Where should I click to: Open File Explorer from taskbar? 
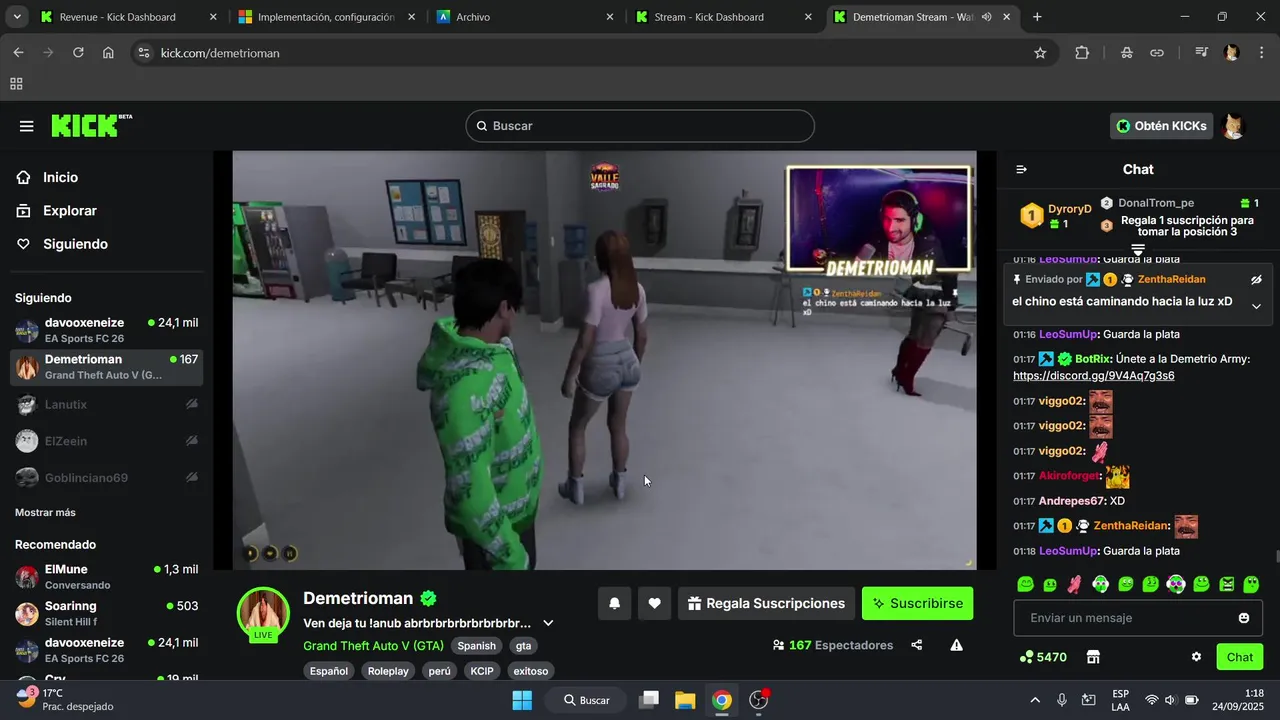tap(685, 700)
